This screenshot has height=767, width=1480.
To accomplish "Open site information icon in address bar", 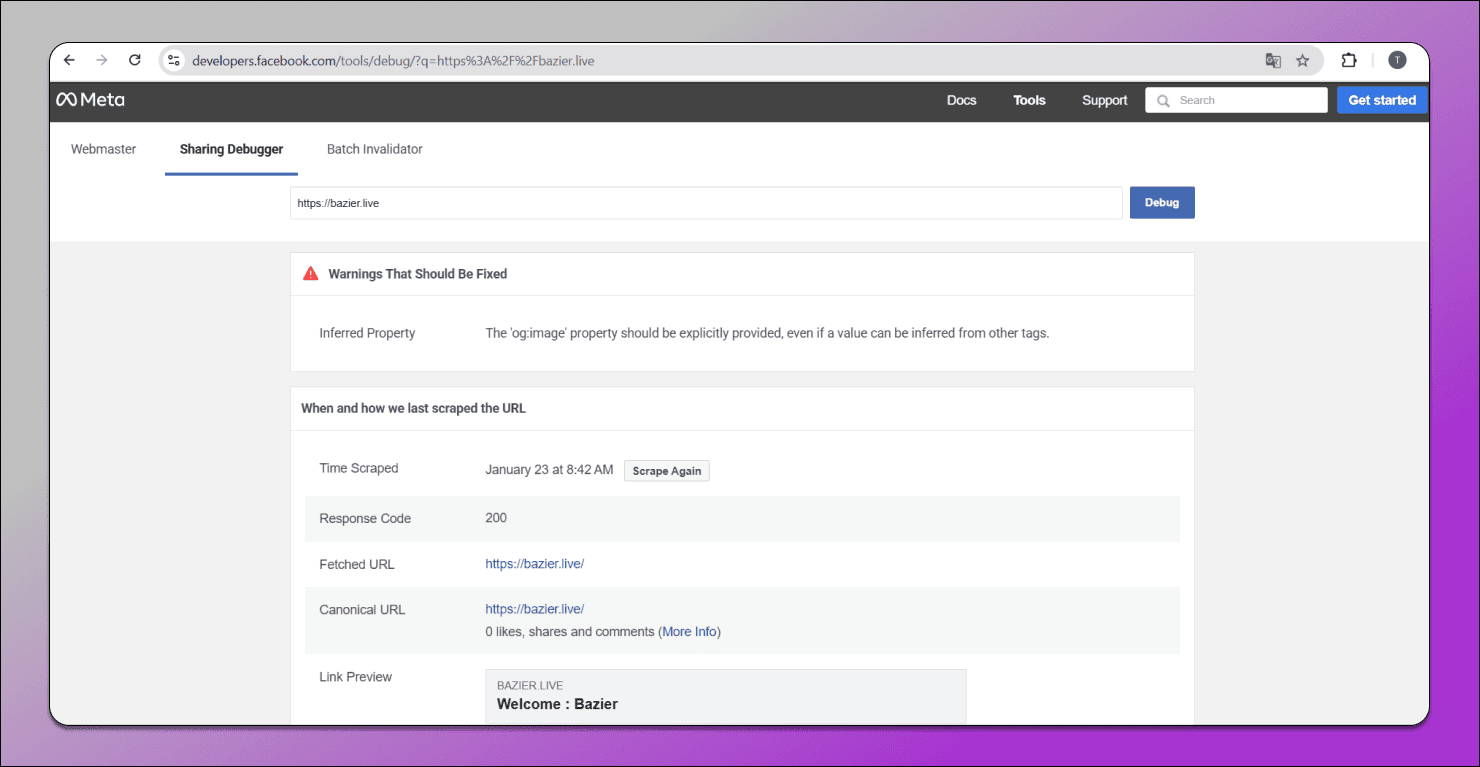I will tap(174, 60).
